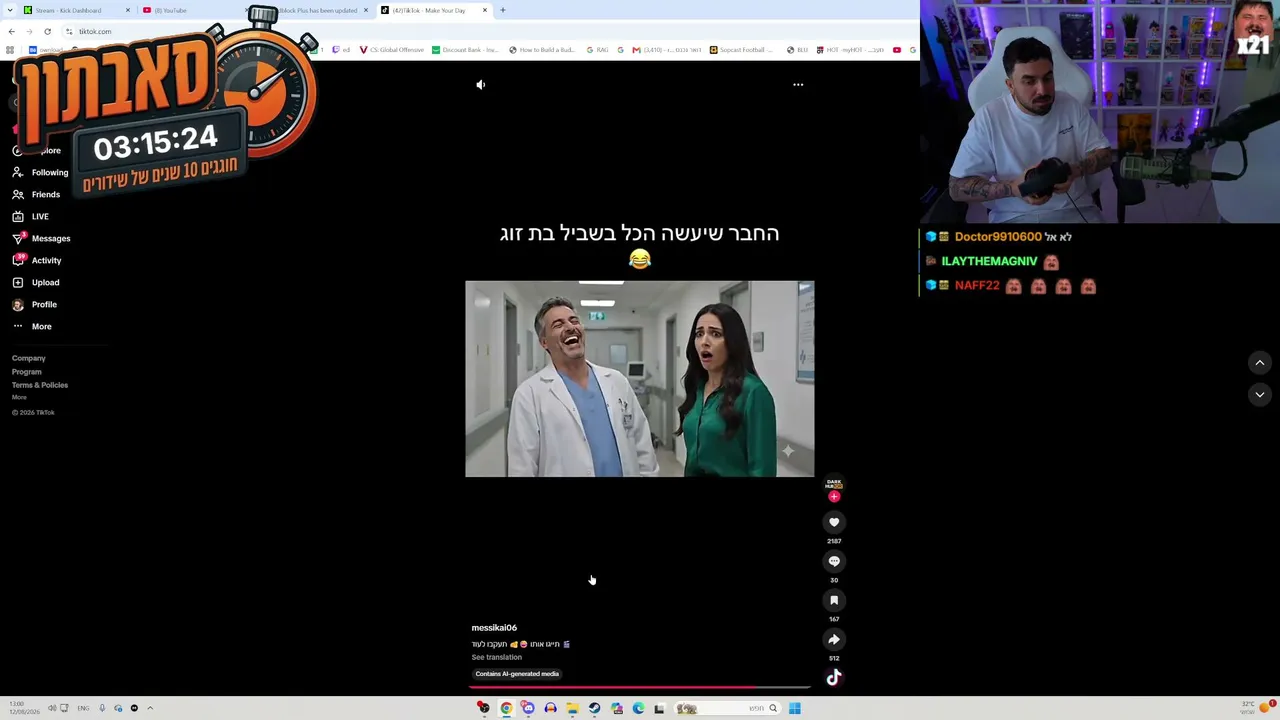Focus the tiktok.com address bar
The width and height of the screenshot is (1280, 720).
pyautogui.click(x=95, y=31)
